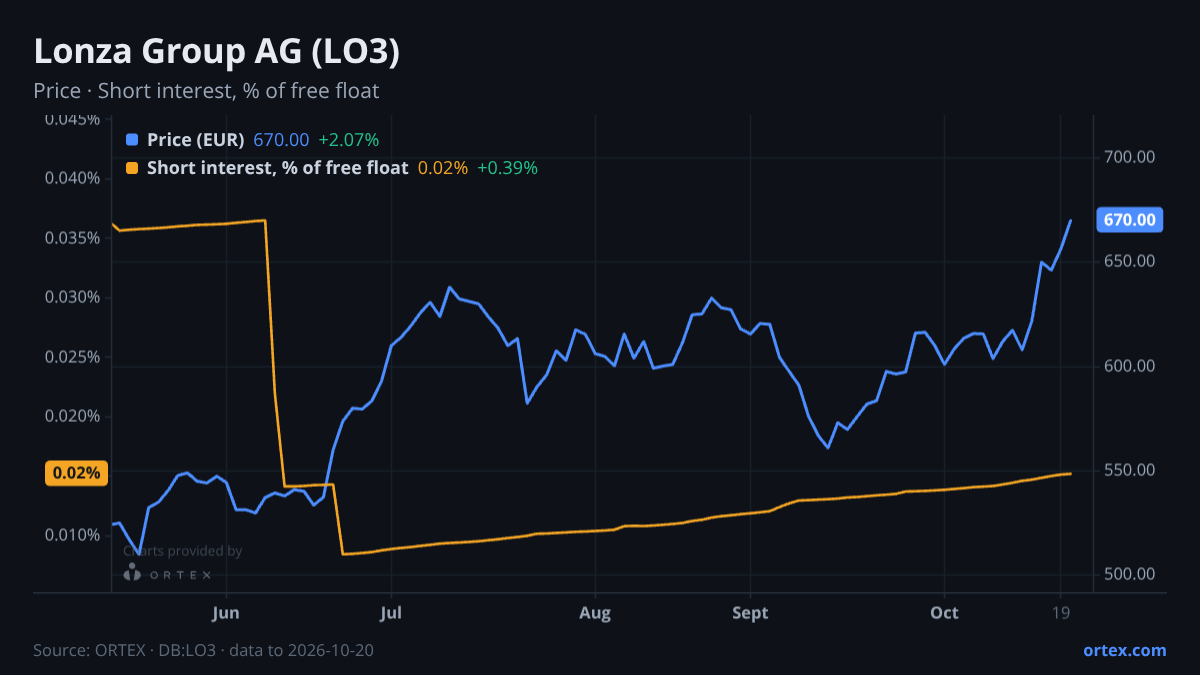Screen dimensions: 1200x675
Task: Click the 700.00 right axis label
Action: point(1130,157)
